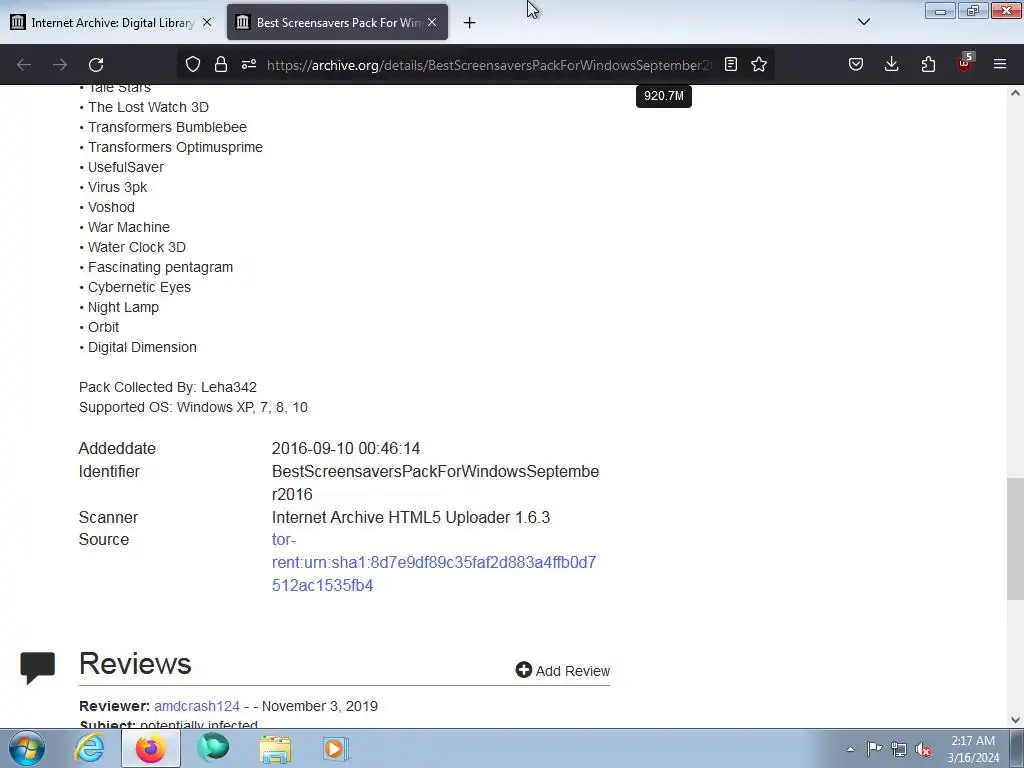This screenshot has height=768, width=1024.
Task: Click the 'Digital Dimension' list item
Action: [142, 347]
